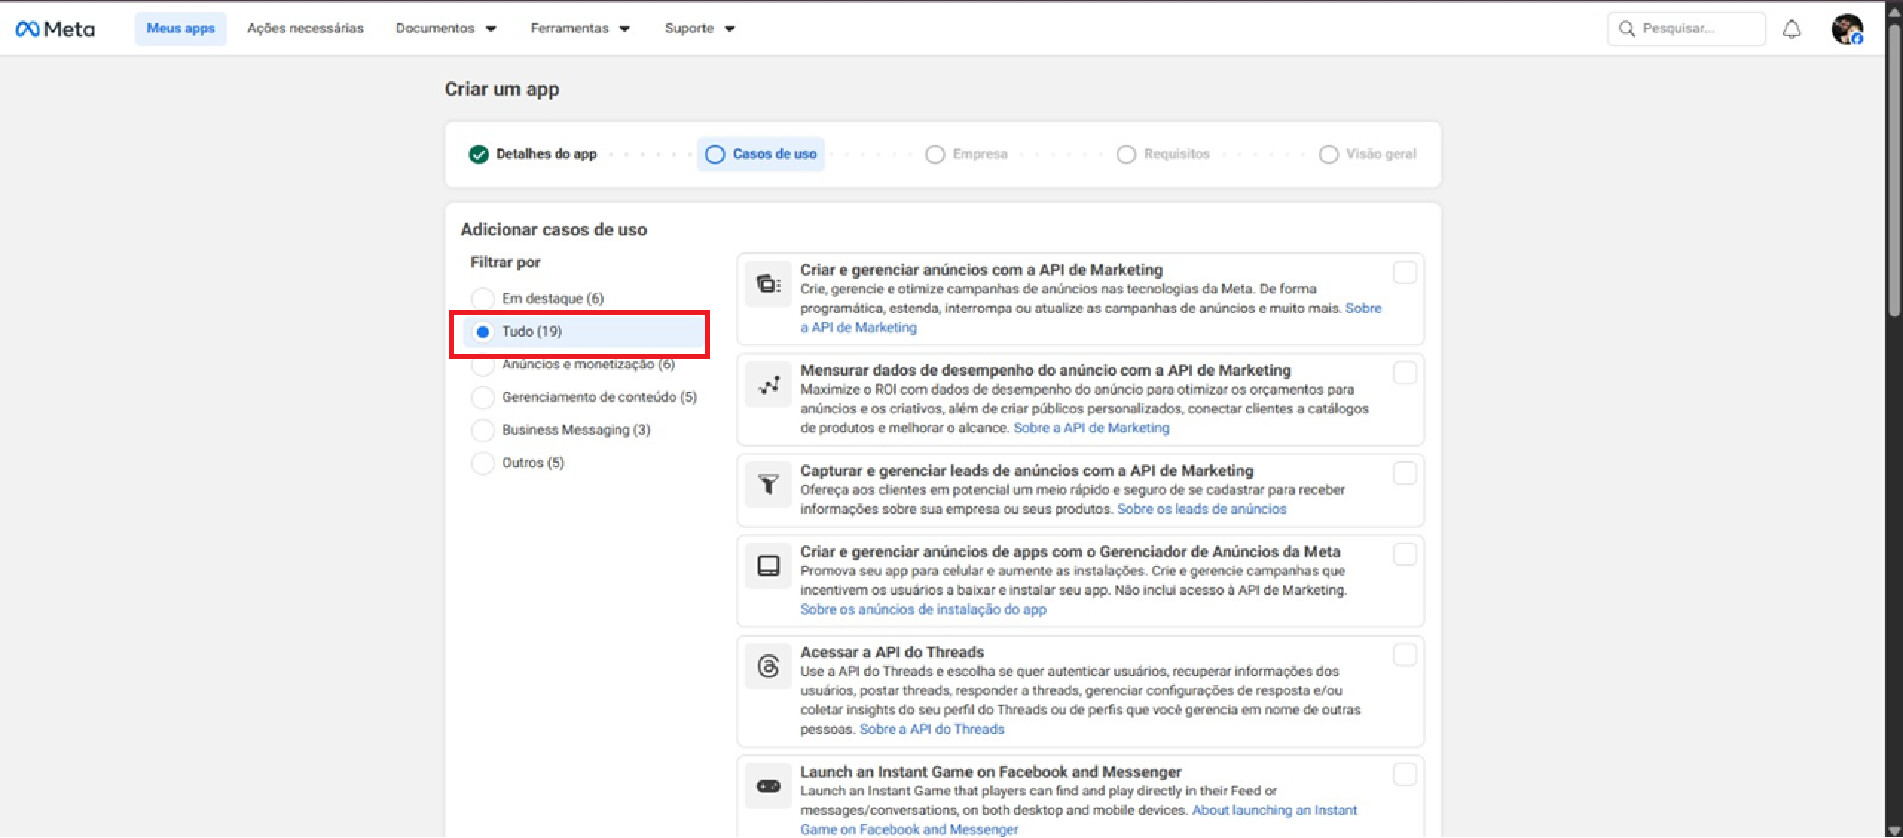Check the Acessar a API do Threads checkbox
The image size is (1903, 838).
(1404, 655)
